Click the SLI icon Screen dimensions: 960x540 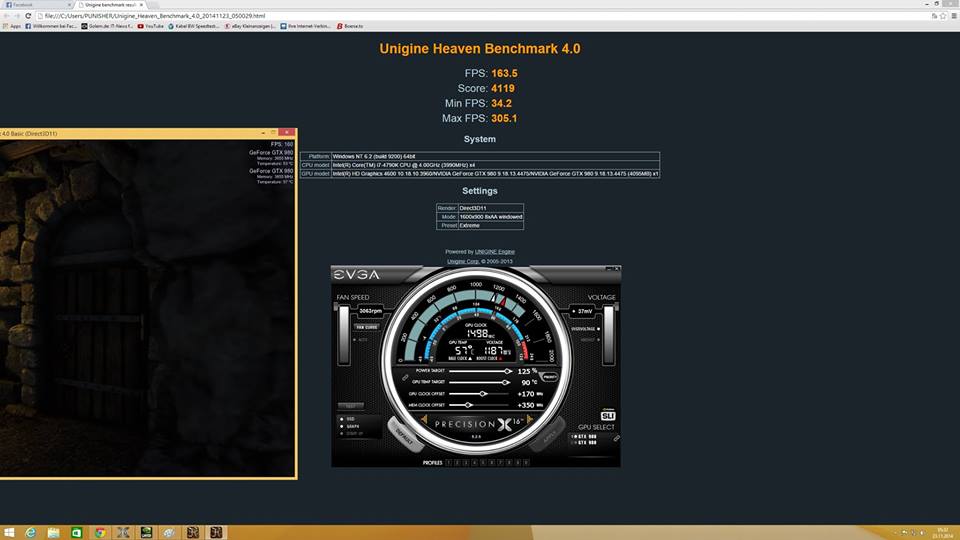point(607,416)
